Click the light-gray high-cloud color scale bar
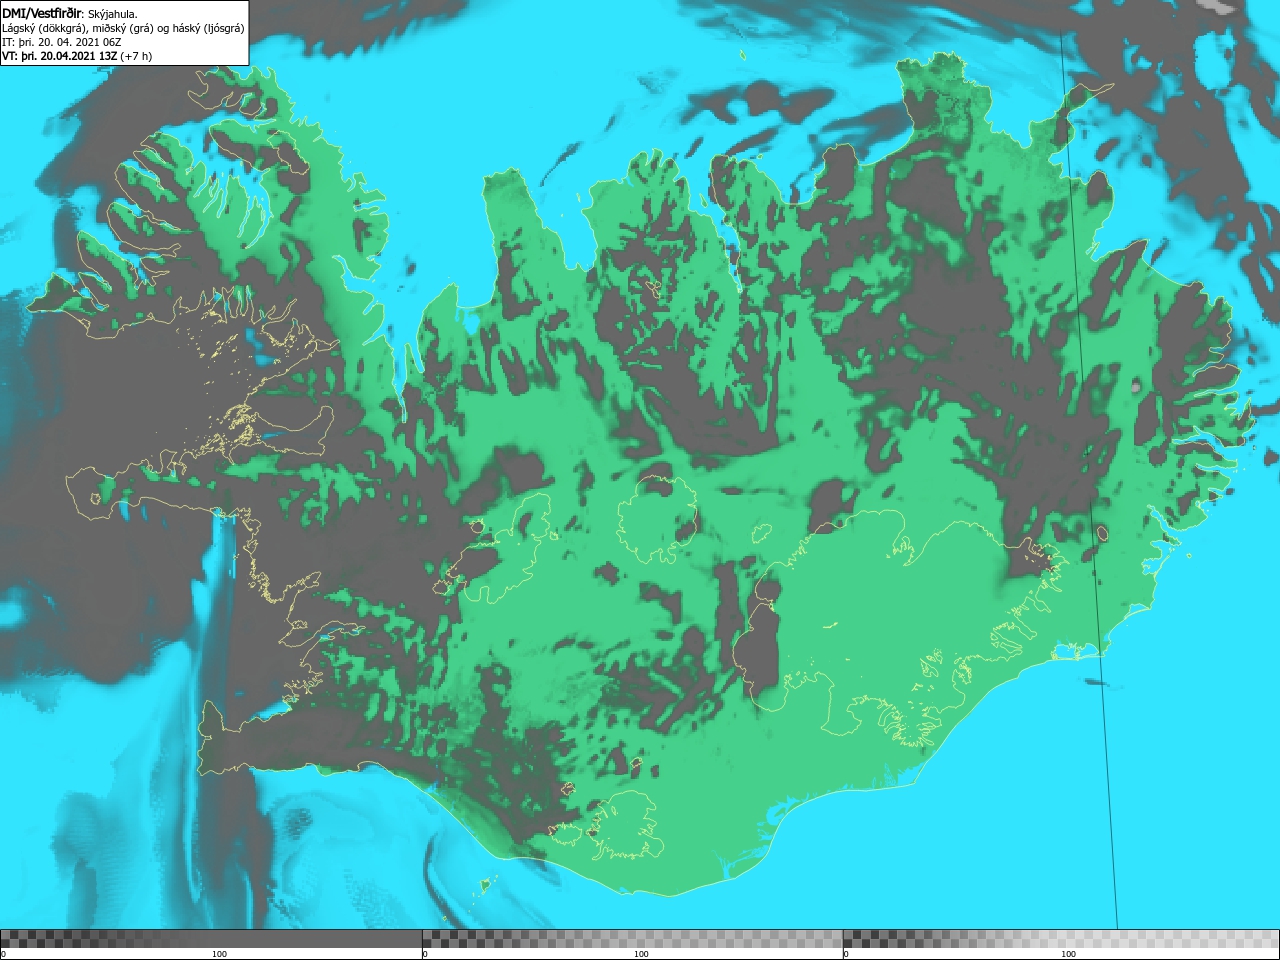 tap(1061, 939)
